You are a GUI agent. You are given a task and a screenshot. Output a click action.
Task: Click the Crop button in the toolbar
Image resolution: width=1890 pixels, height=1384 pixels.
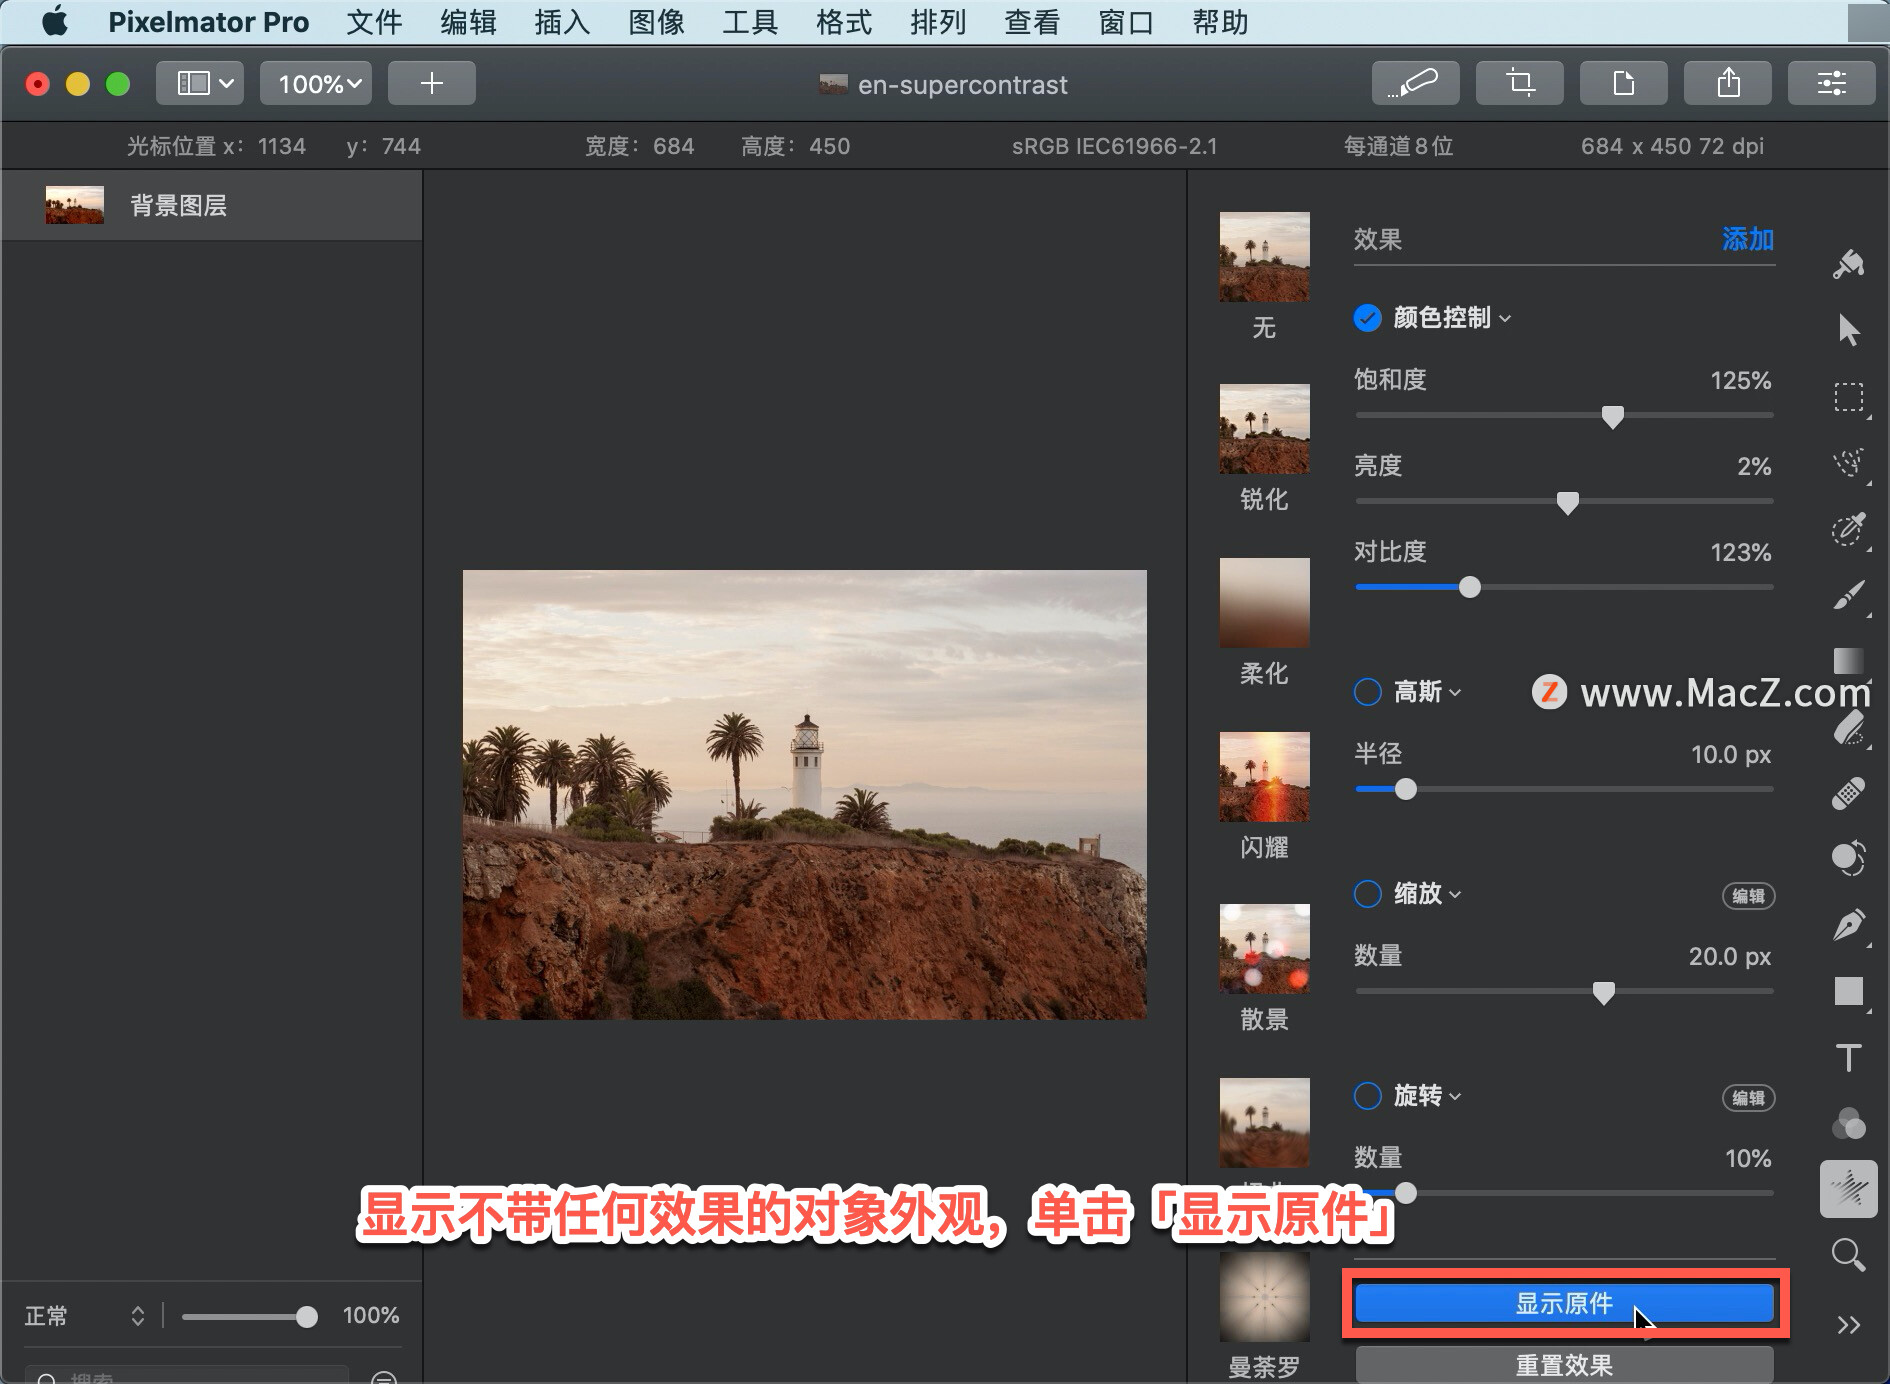click(x=1520, y=83)
